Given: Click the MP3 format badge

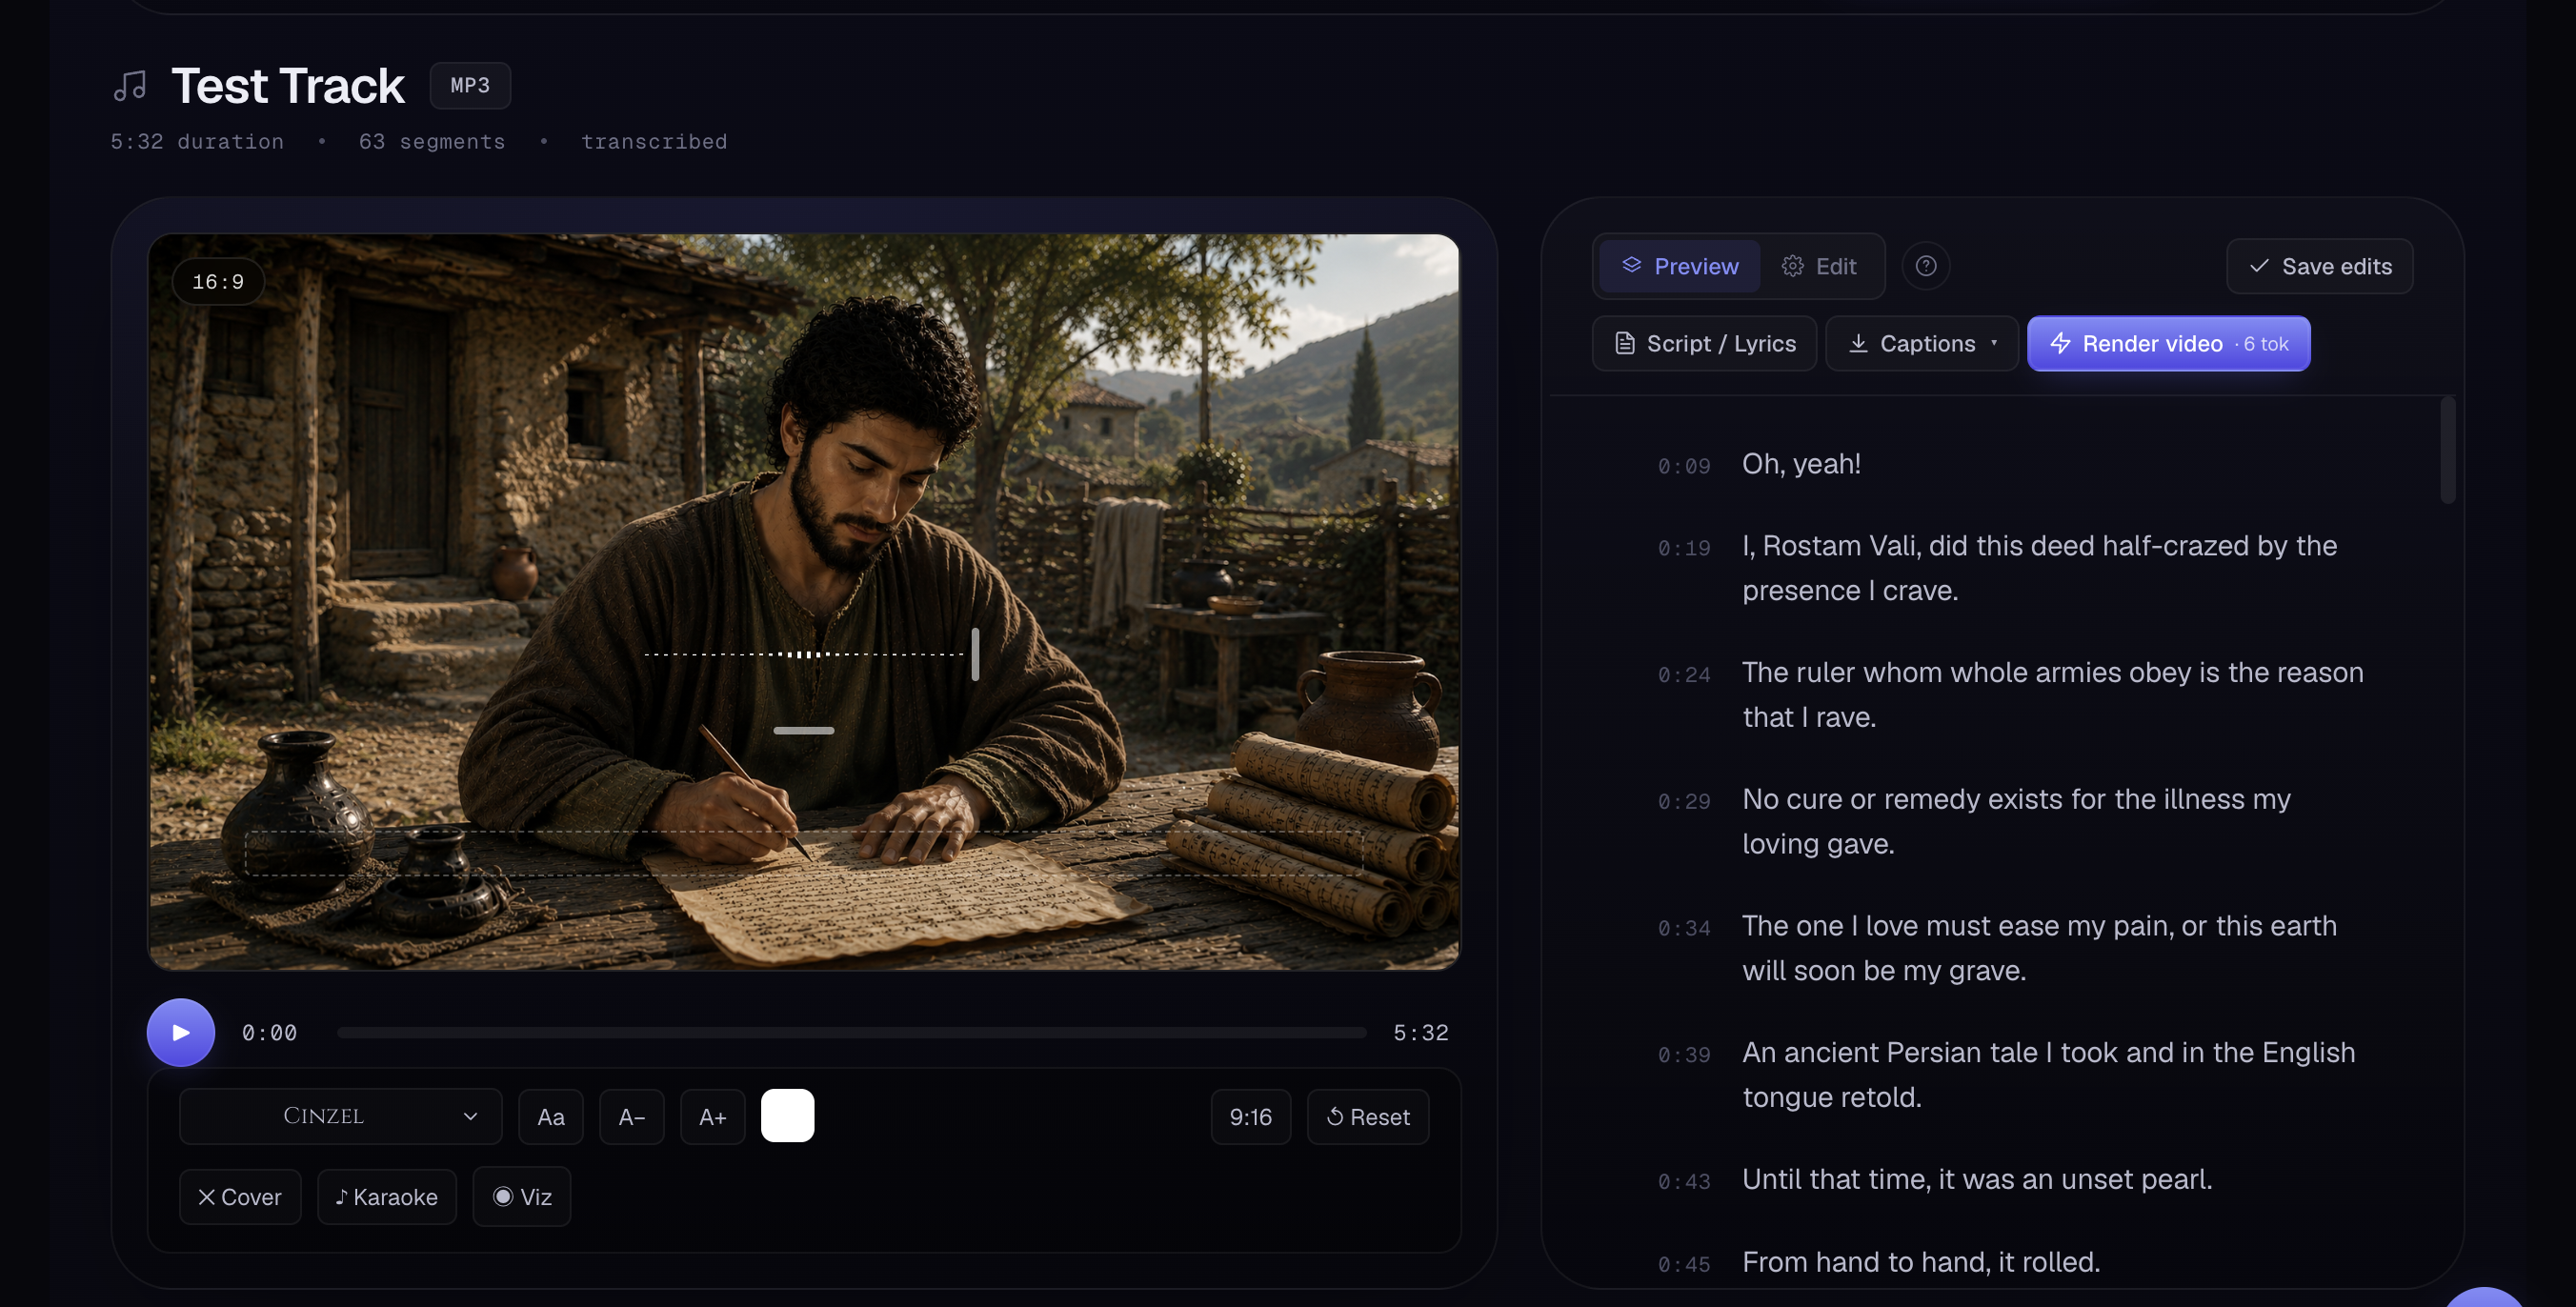Looking at the screenshot, I should 470,86.
